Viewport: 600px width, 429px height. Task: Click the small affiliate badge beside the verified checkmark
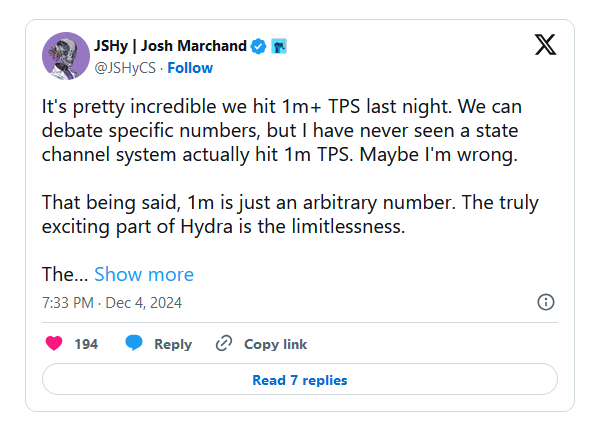click(280, 46)
